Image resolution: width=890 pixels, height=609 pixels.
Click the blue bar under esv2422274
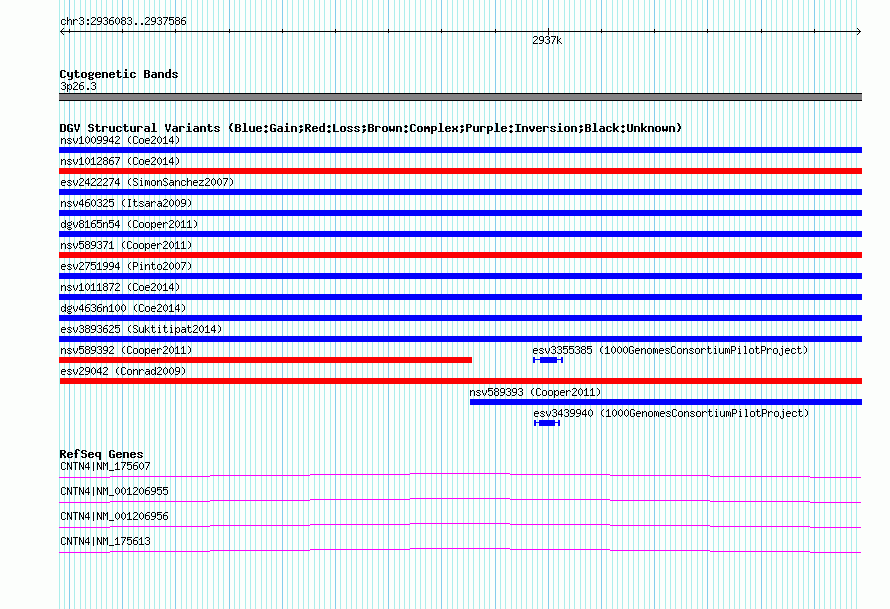point(460,192)
